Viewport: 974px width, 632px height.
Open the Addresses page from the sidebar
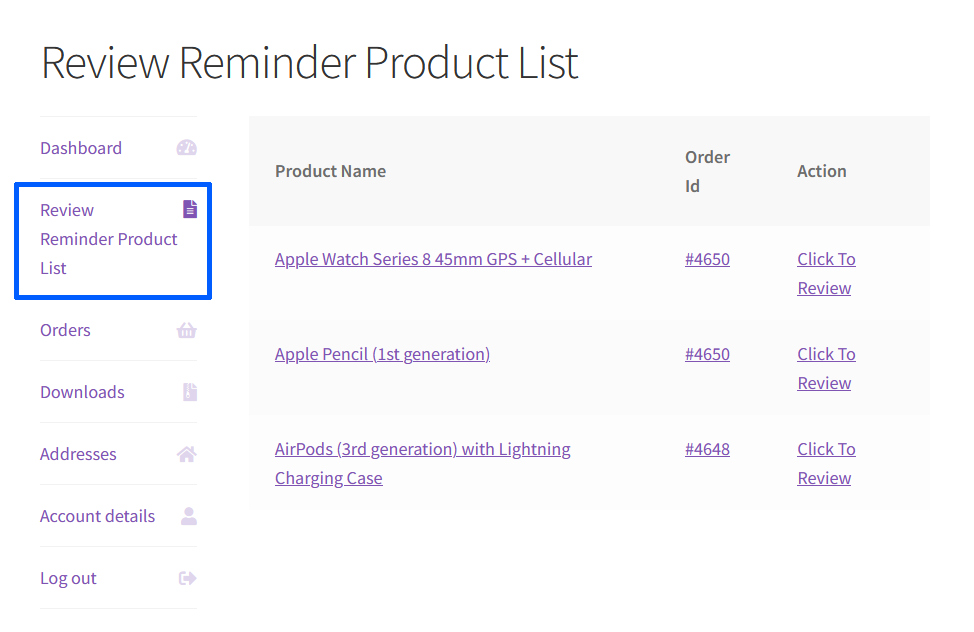pos(78,453)
